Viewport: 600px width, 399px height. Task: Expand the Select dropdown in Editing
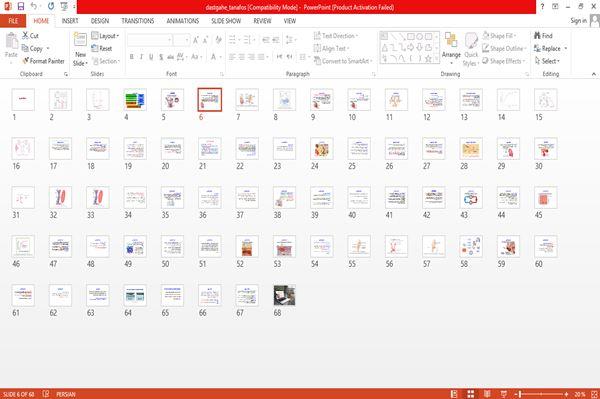pos(547,61)
